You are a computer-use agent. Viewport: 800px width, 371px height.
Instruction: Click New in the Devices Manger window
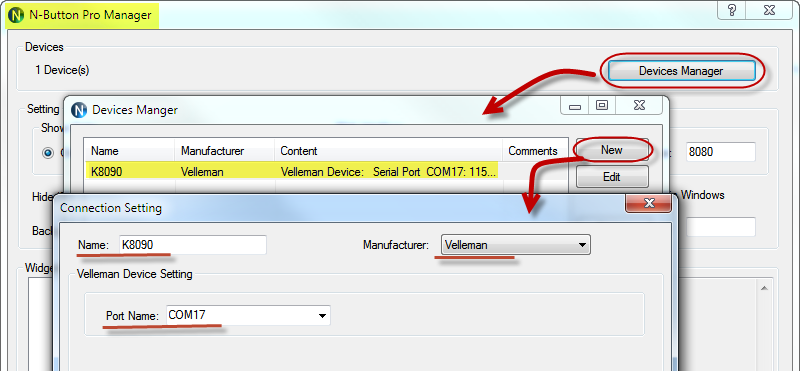point(612,150)
